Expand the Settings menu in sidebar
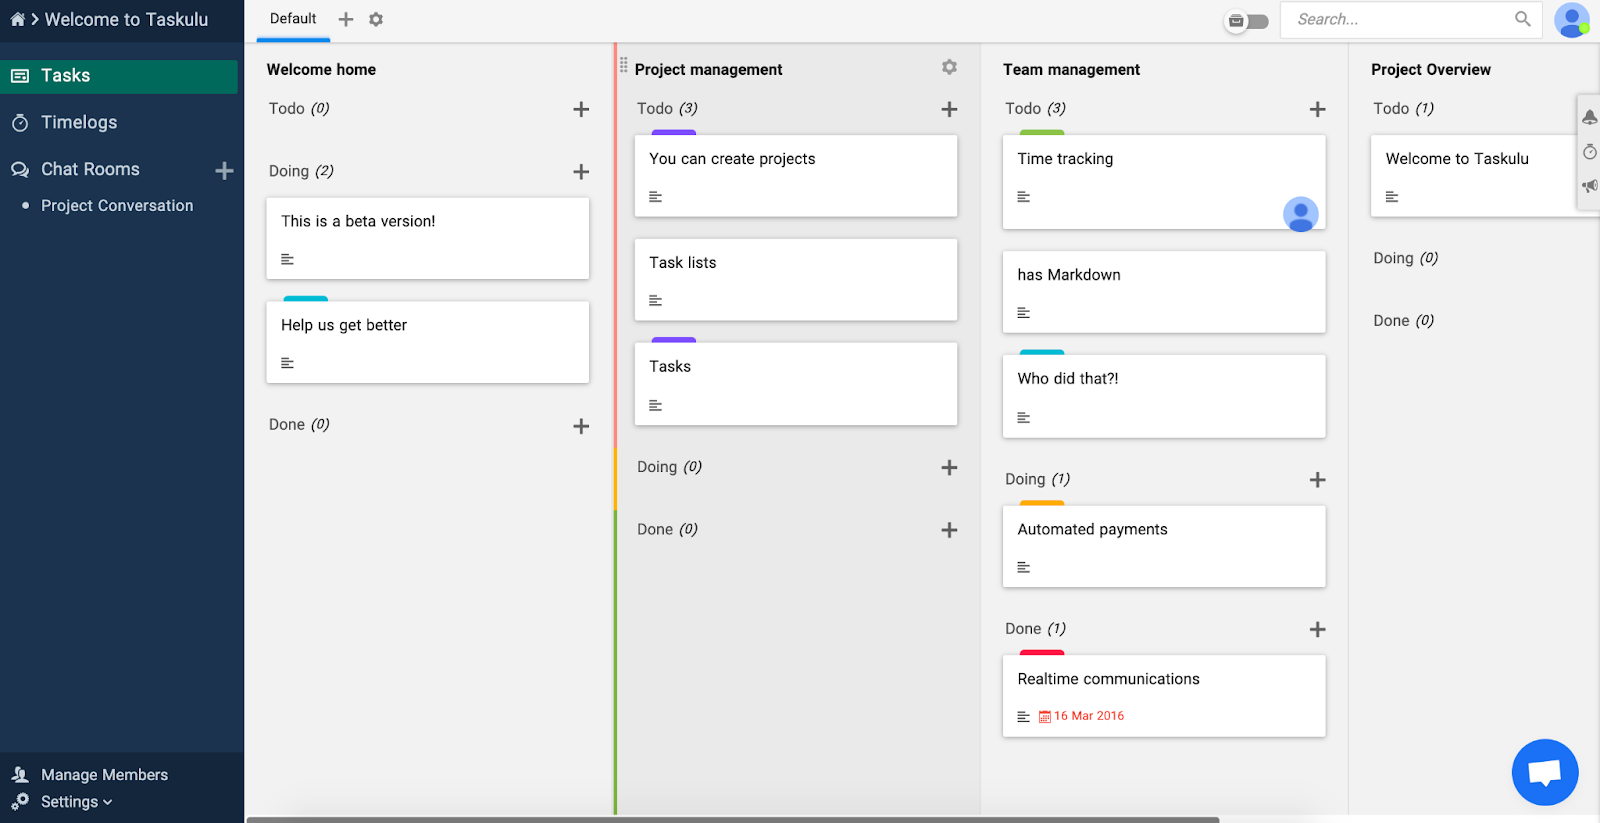 tap(76, 802)
